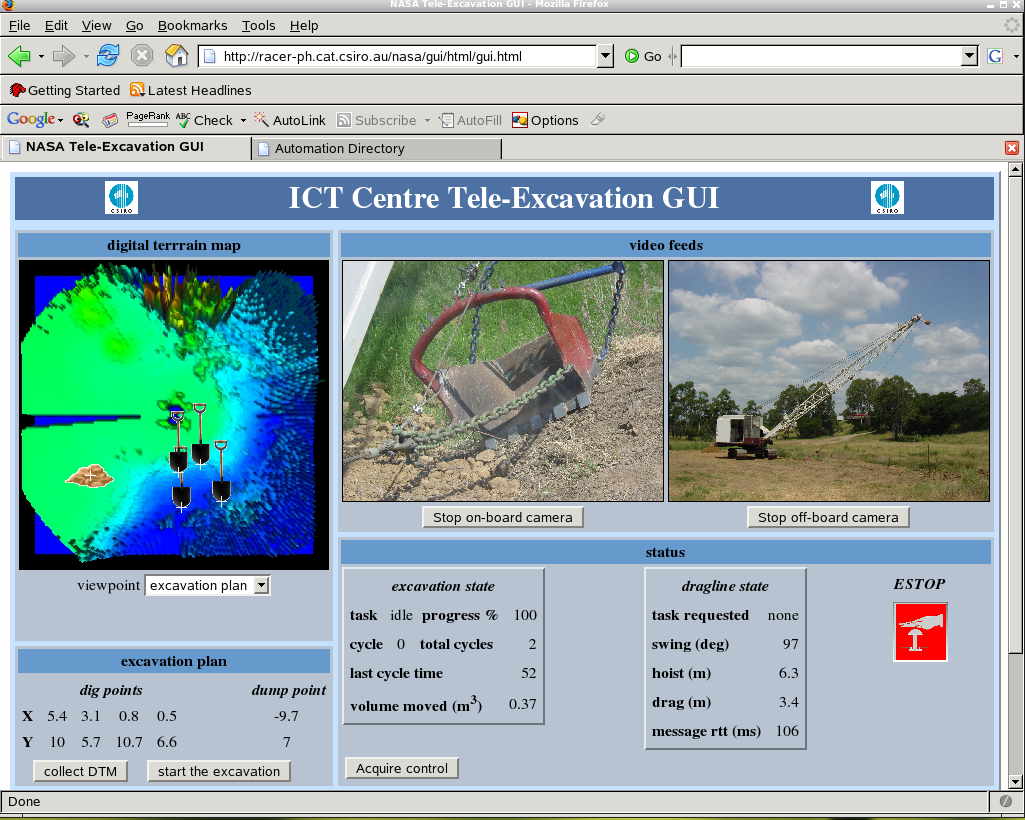Click the browser Home icon
Image resolution: width=1025 pixels, height=820 pixels.
coord(176,56)
